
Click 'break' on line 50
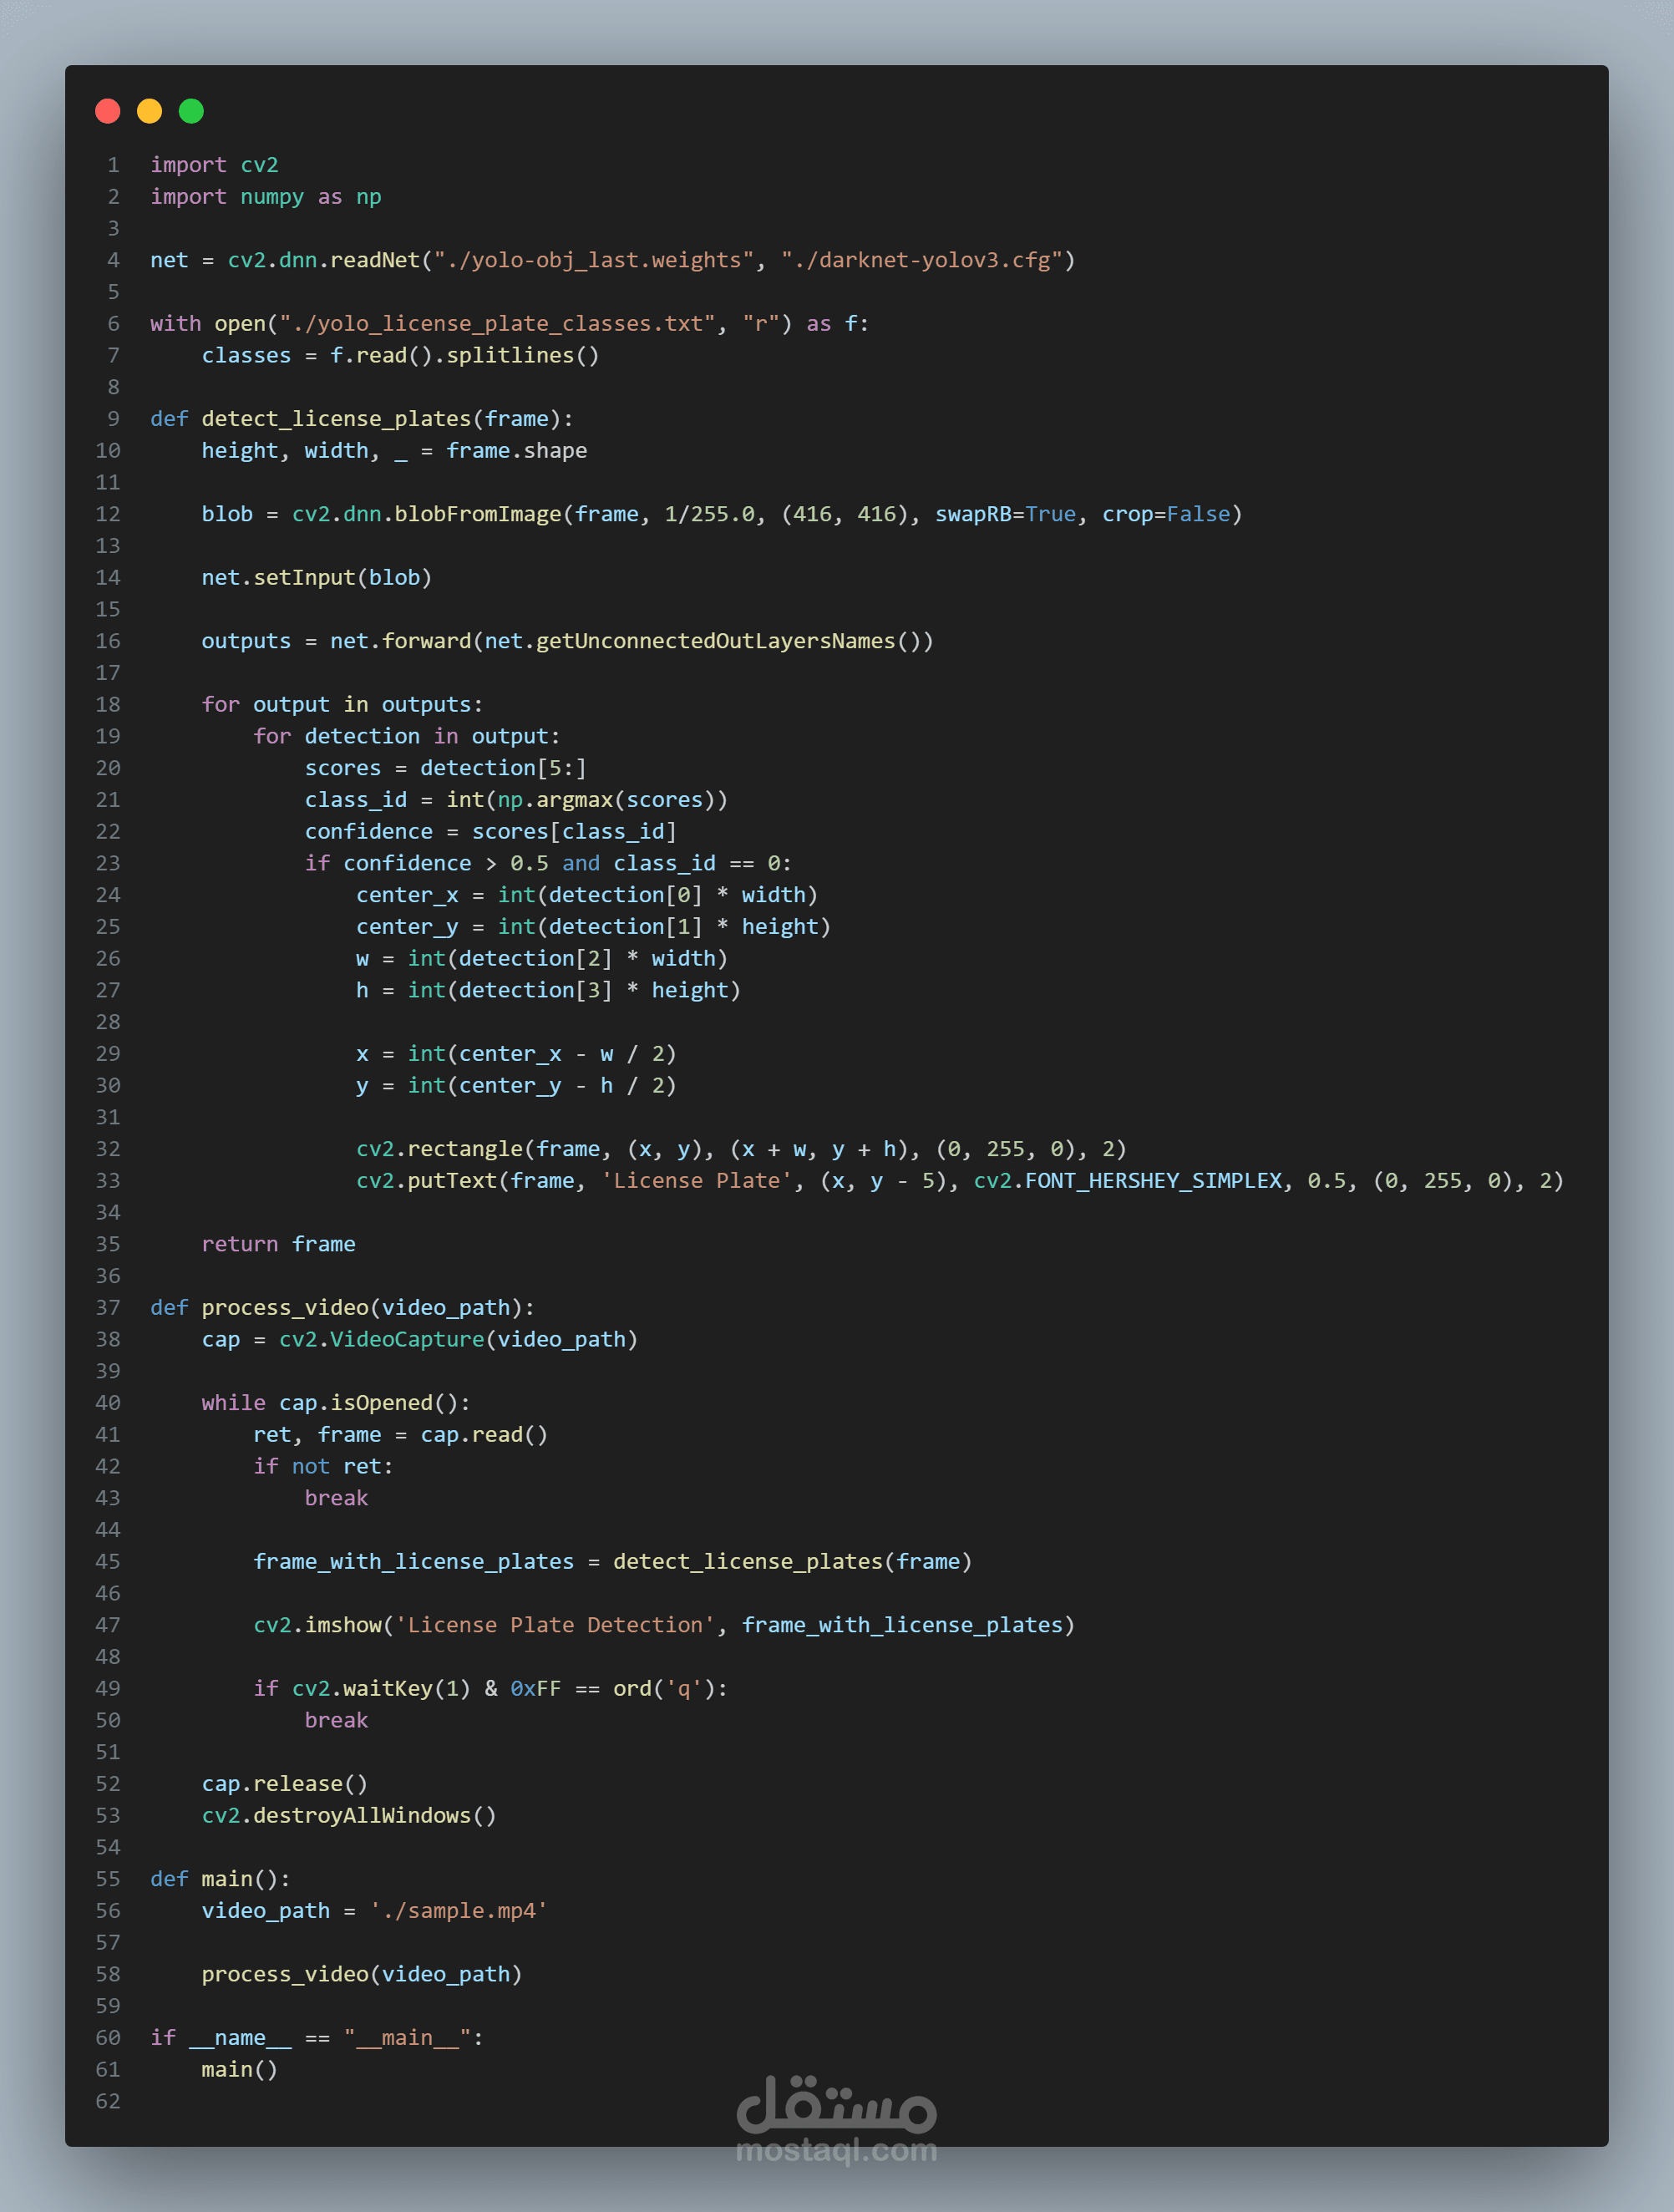click(x=336, y=1721)
